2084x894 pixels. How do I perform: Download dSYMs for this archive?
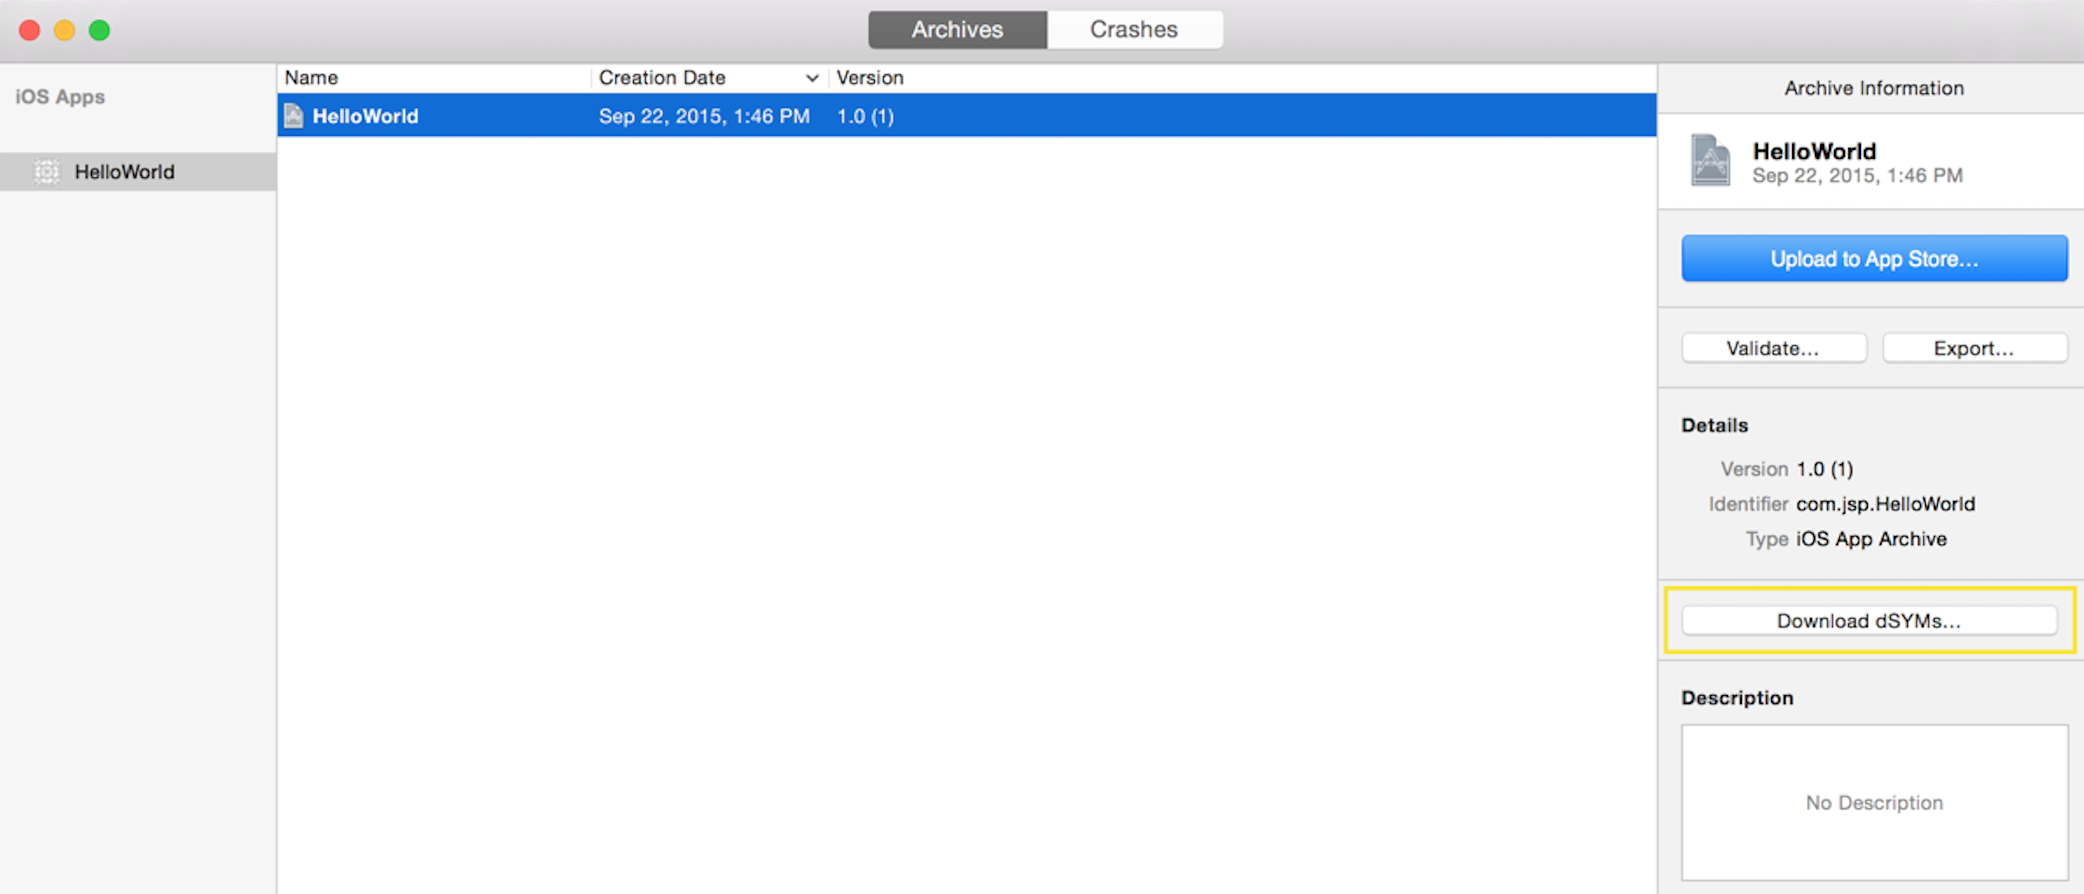coord(1869,621)
